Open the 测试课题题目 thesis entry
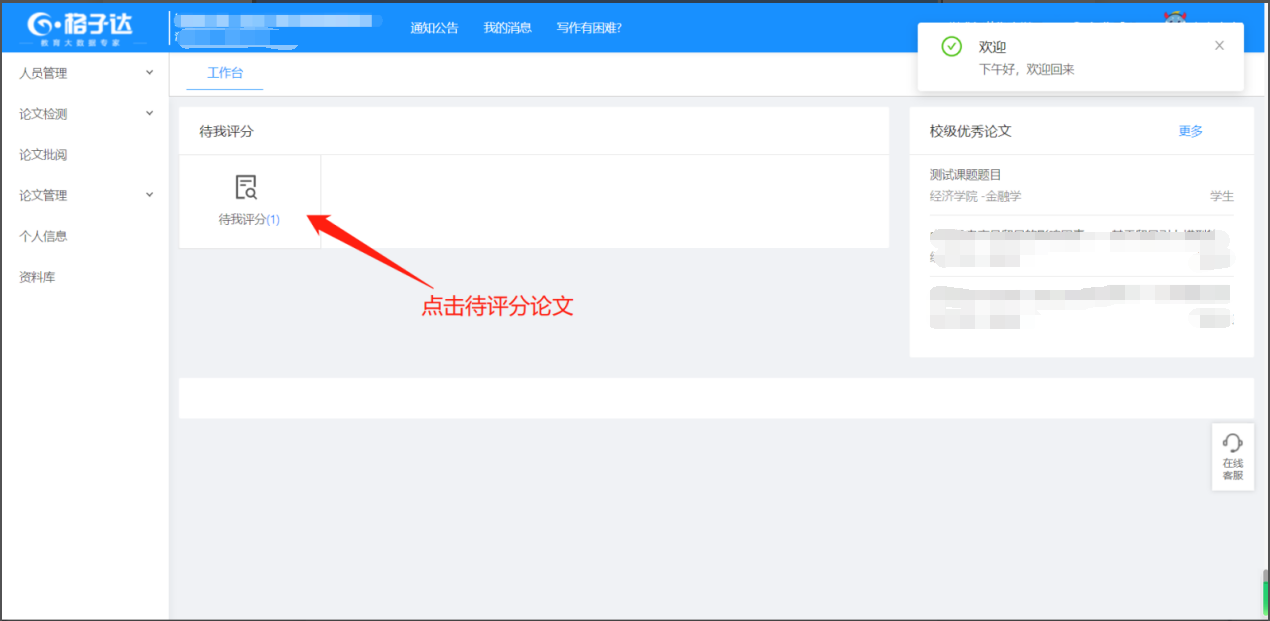 pyautogui.click(x=965, y=175)
